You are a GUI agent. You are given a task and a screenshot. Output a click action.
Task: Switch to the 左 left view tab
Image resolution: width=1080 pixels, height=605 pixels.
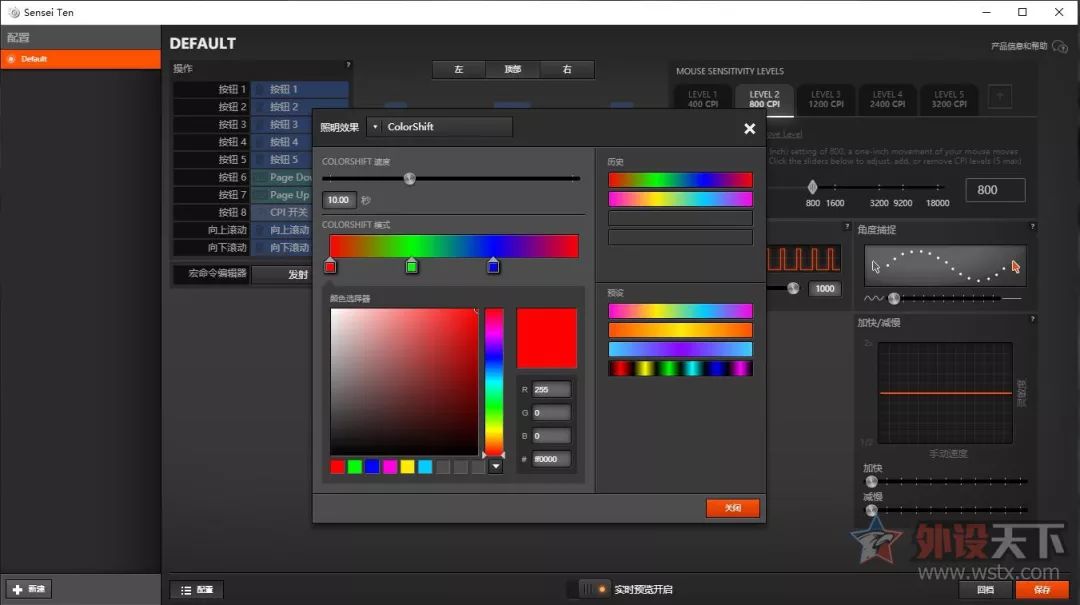pyautogui.click(x=459, y=70)
